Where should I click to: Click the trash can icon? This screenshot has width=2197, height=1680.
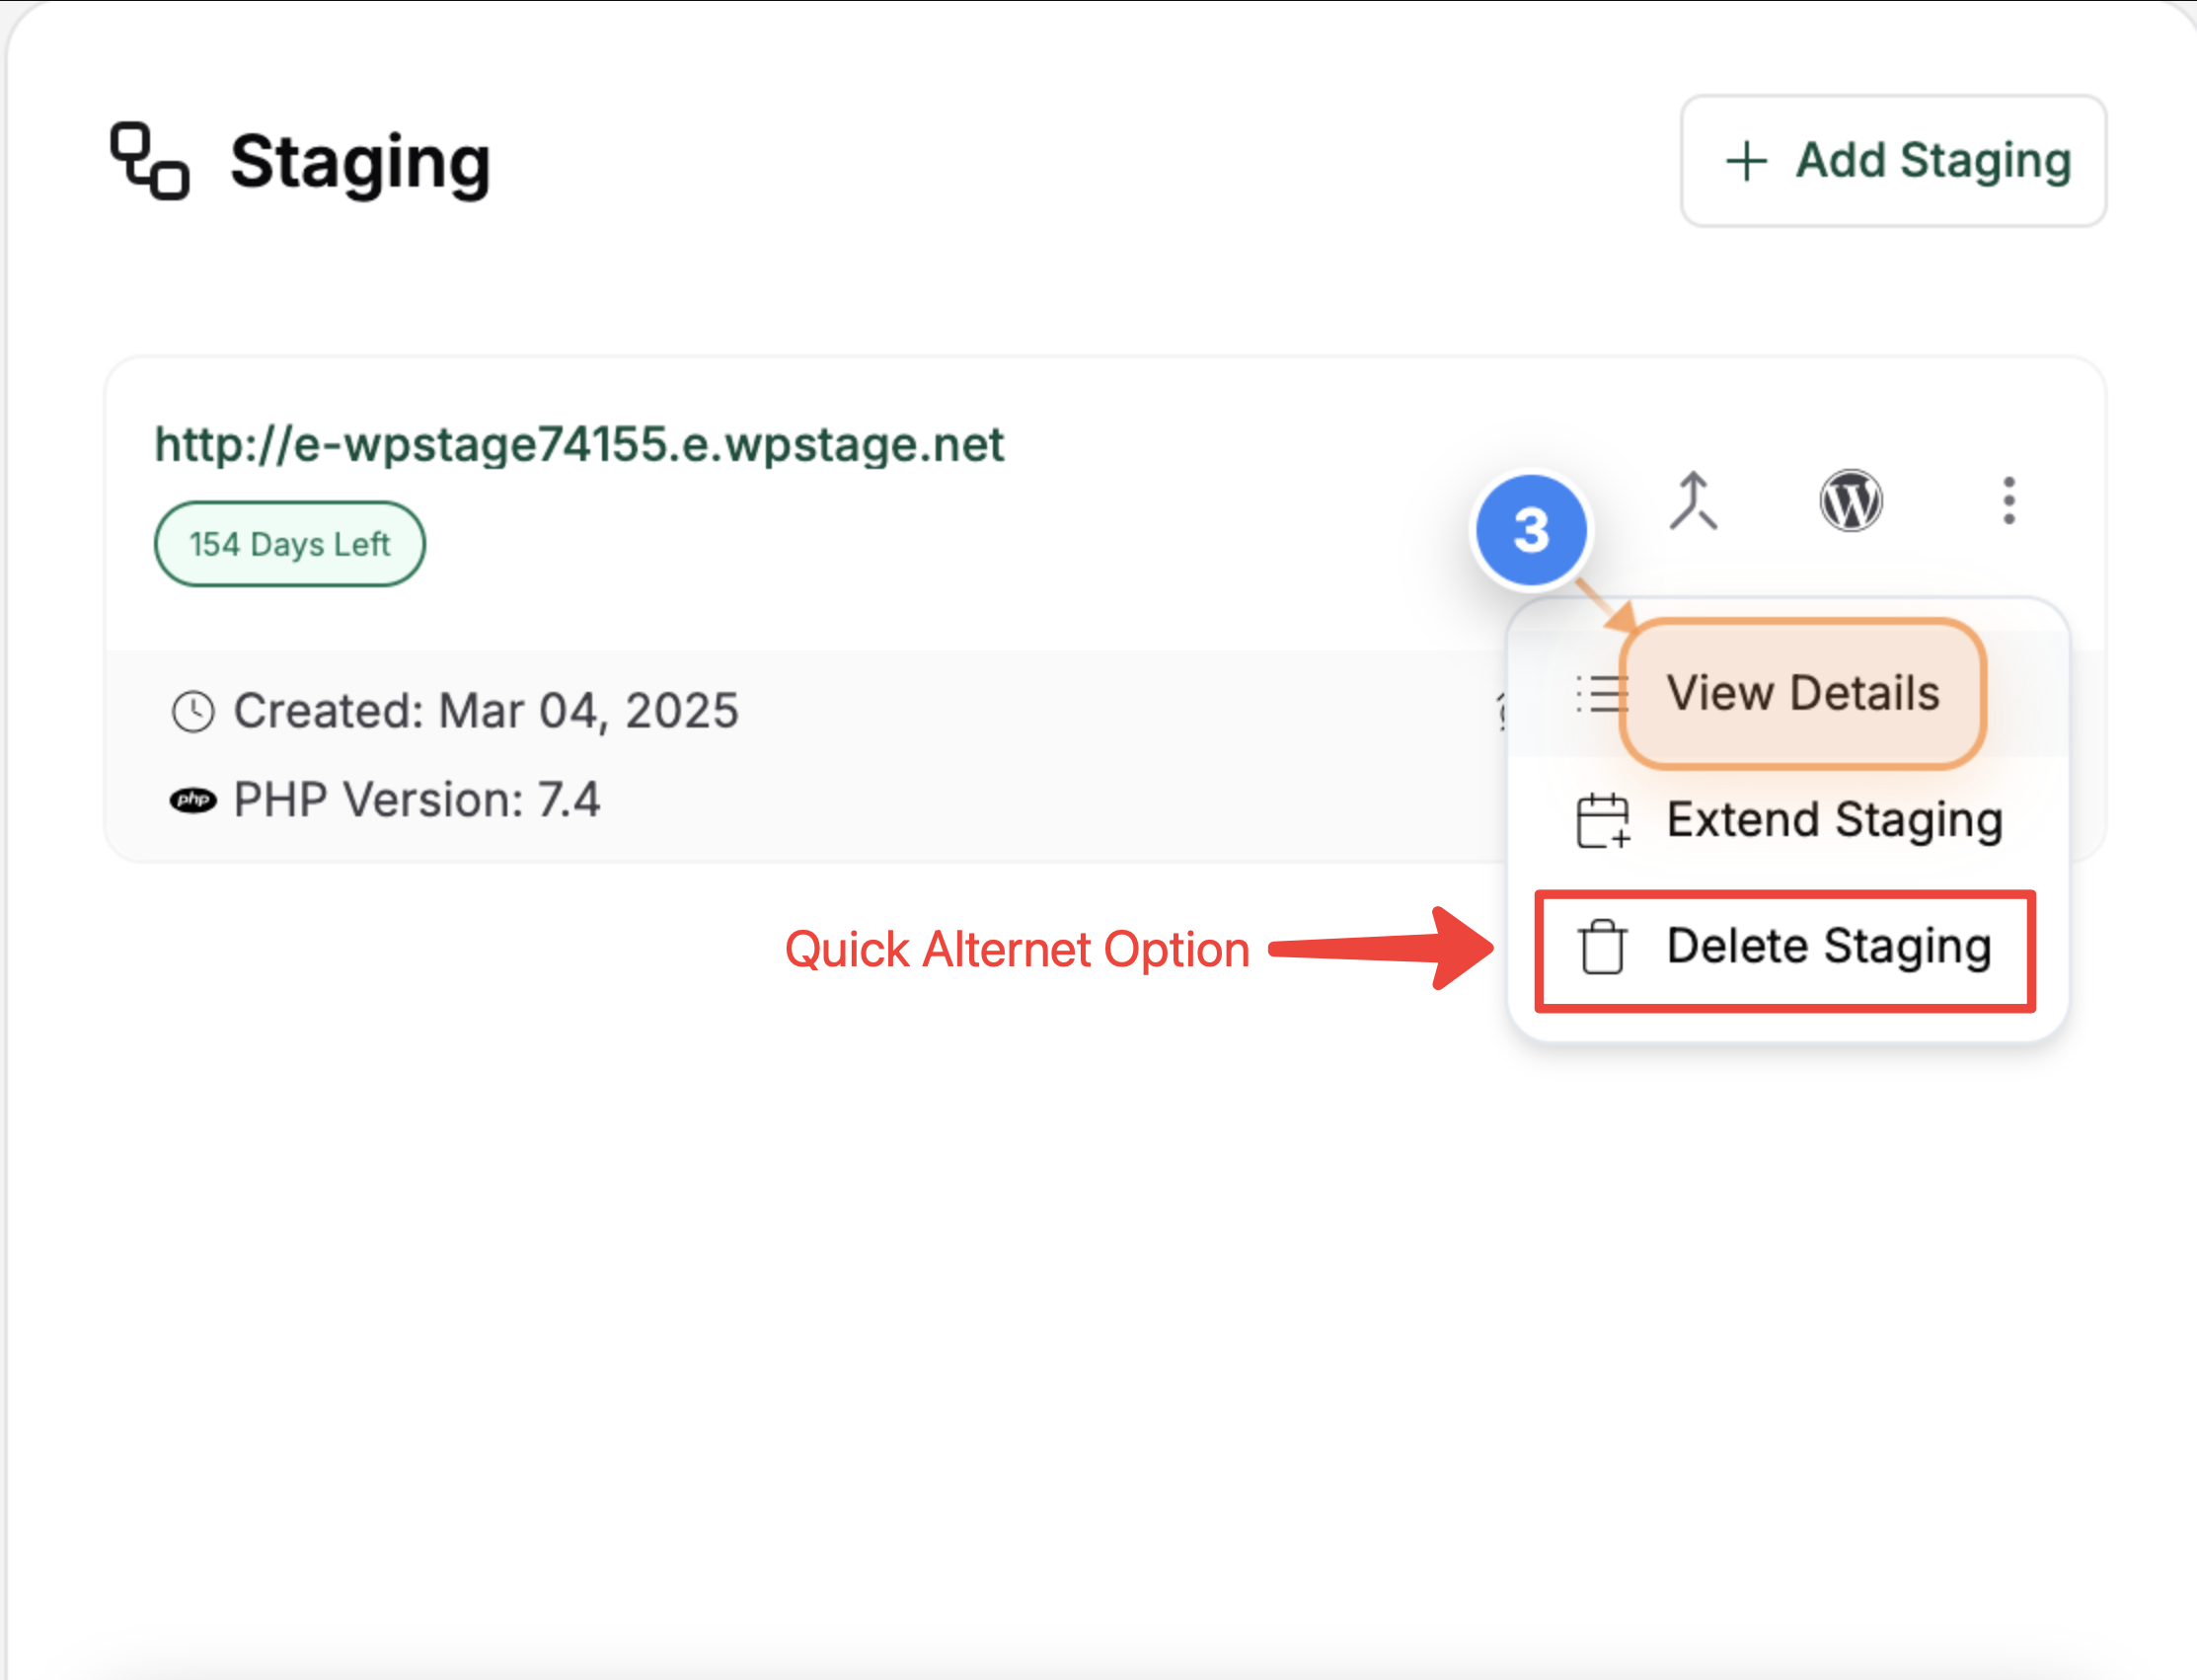1602,947
